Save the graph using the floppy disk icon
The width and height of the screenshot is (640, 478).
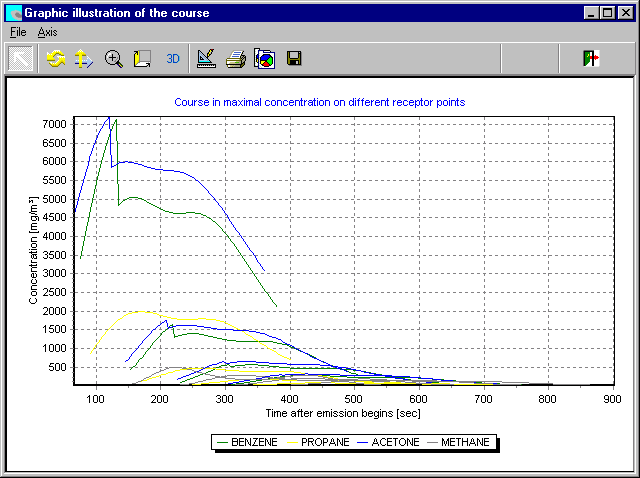(x=294, y=58)
